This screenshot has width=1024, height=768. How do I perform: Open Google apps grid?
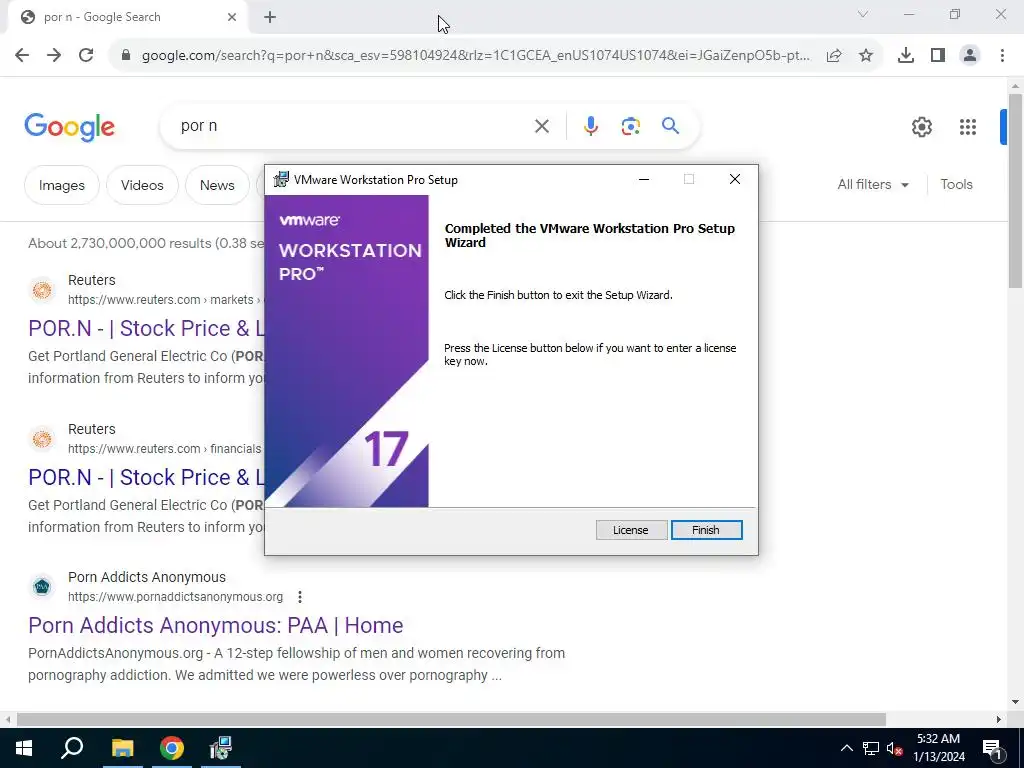click(x=968, y=127)
